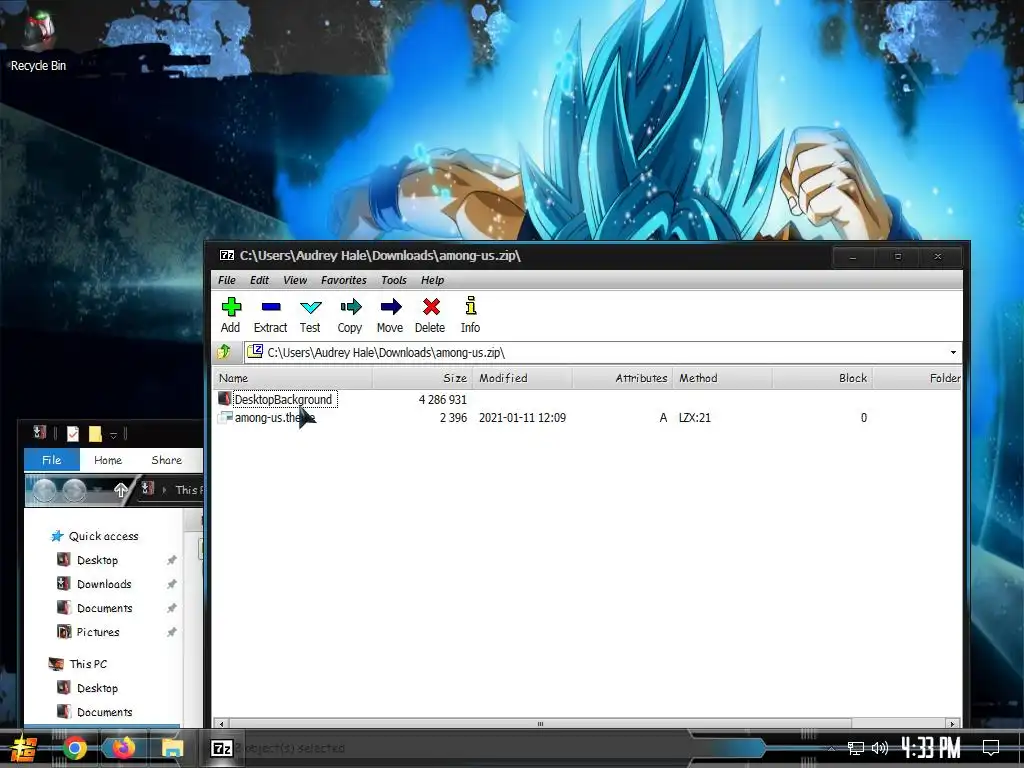Open the View menu
Screen dimensions: 1024x768
point(295,280)
